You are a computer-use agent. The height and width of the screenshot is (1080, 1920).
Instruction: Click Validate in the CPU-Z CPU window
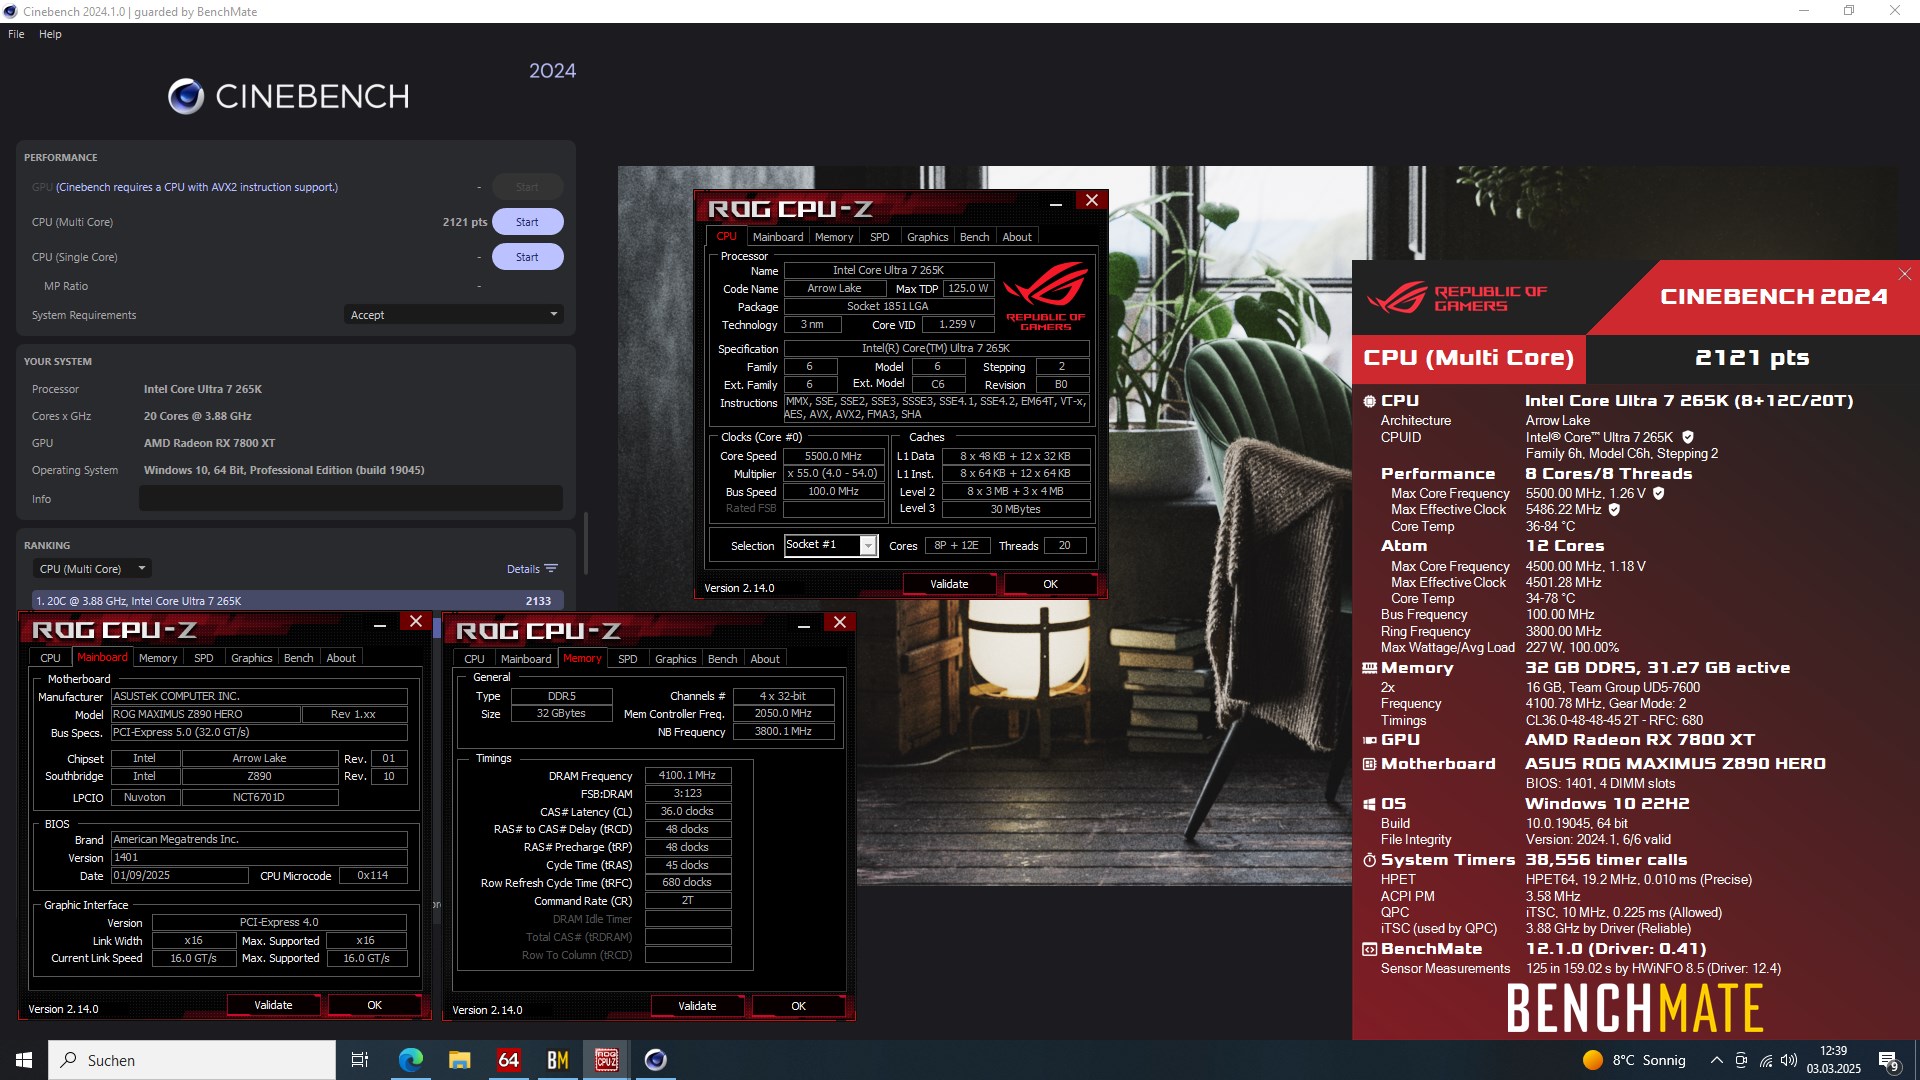pos(949,584)
